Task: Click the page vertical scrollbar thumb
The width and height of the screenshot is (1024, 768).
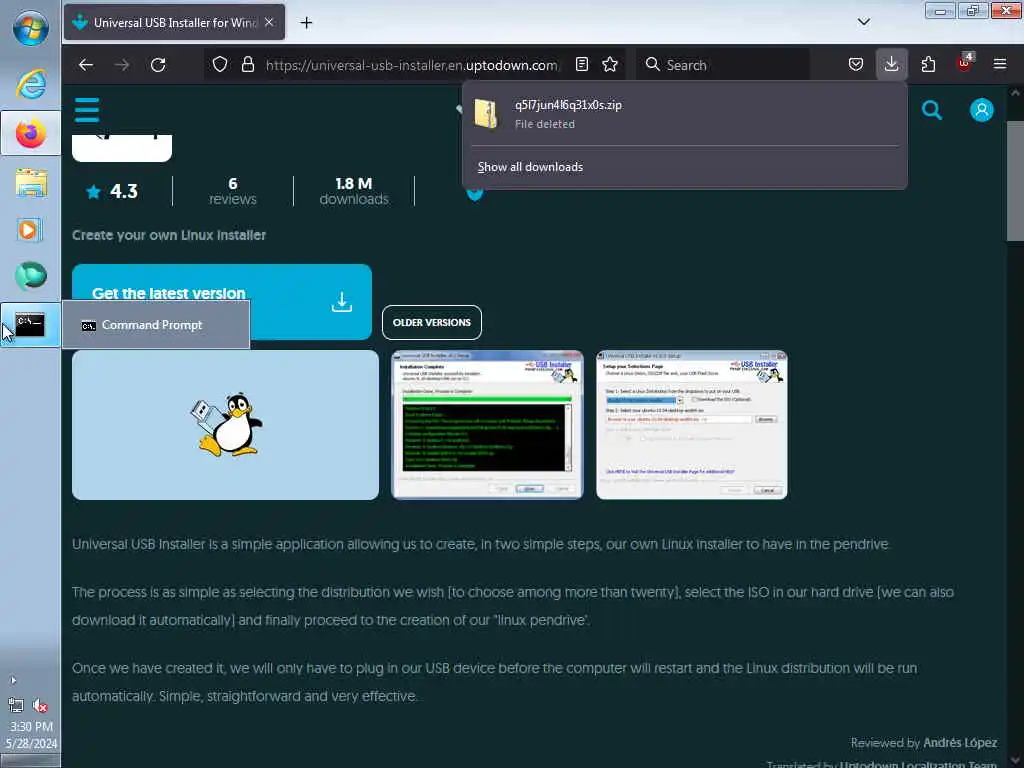Action: 1015,182
